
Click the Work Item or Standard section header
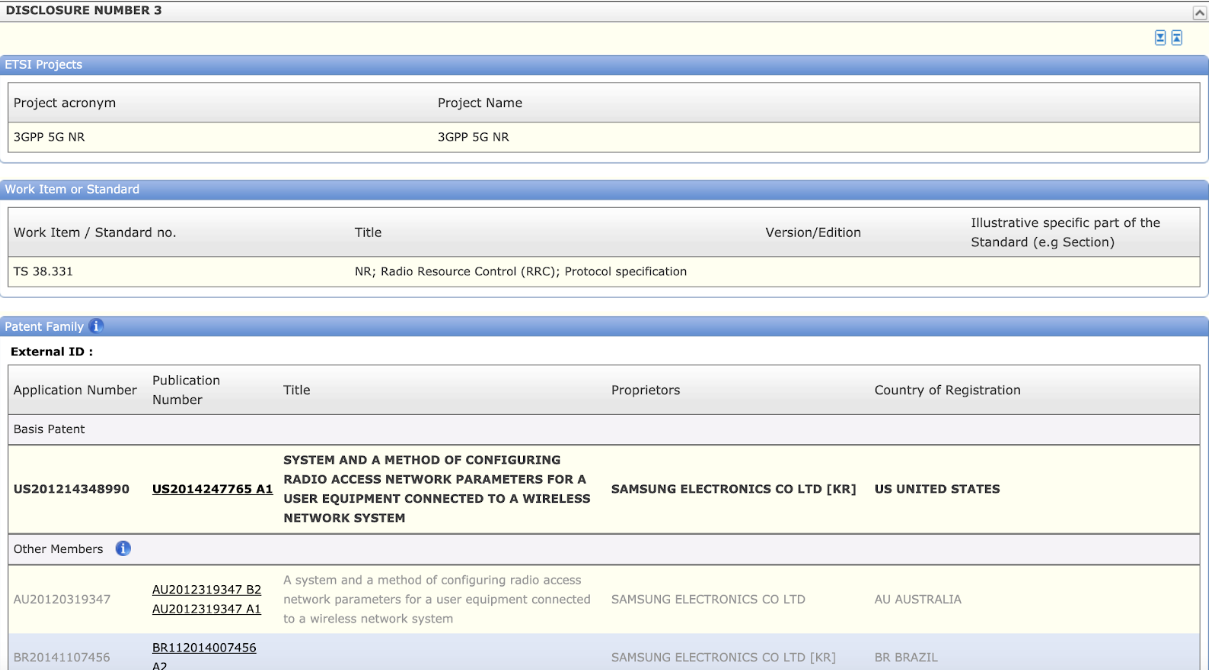(x=604, y=189)
